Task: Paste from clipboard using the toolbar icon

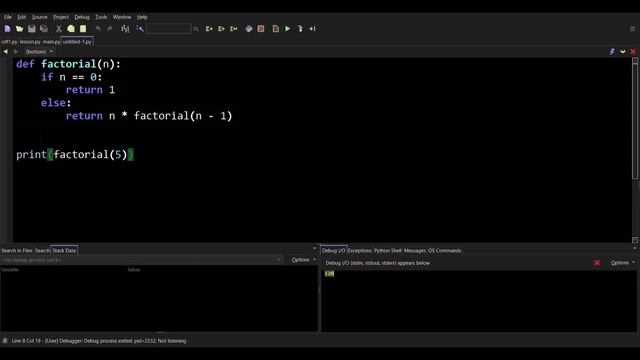Action: point(83,29)
